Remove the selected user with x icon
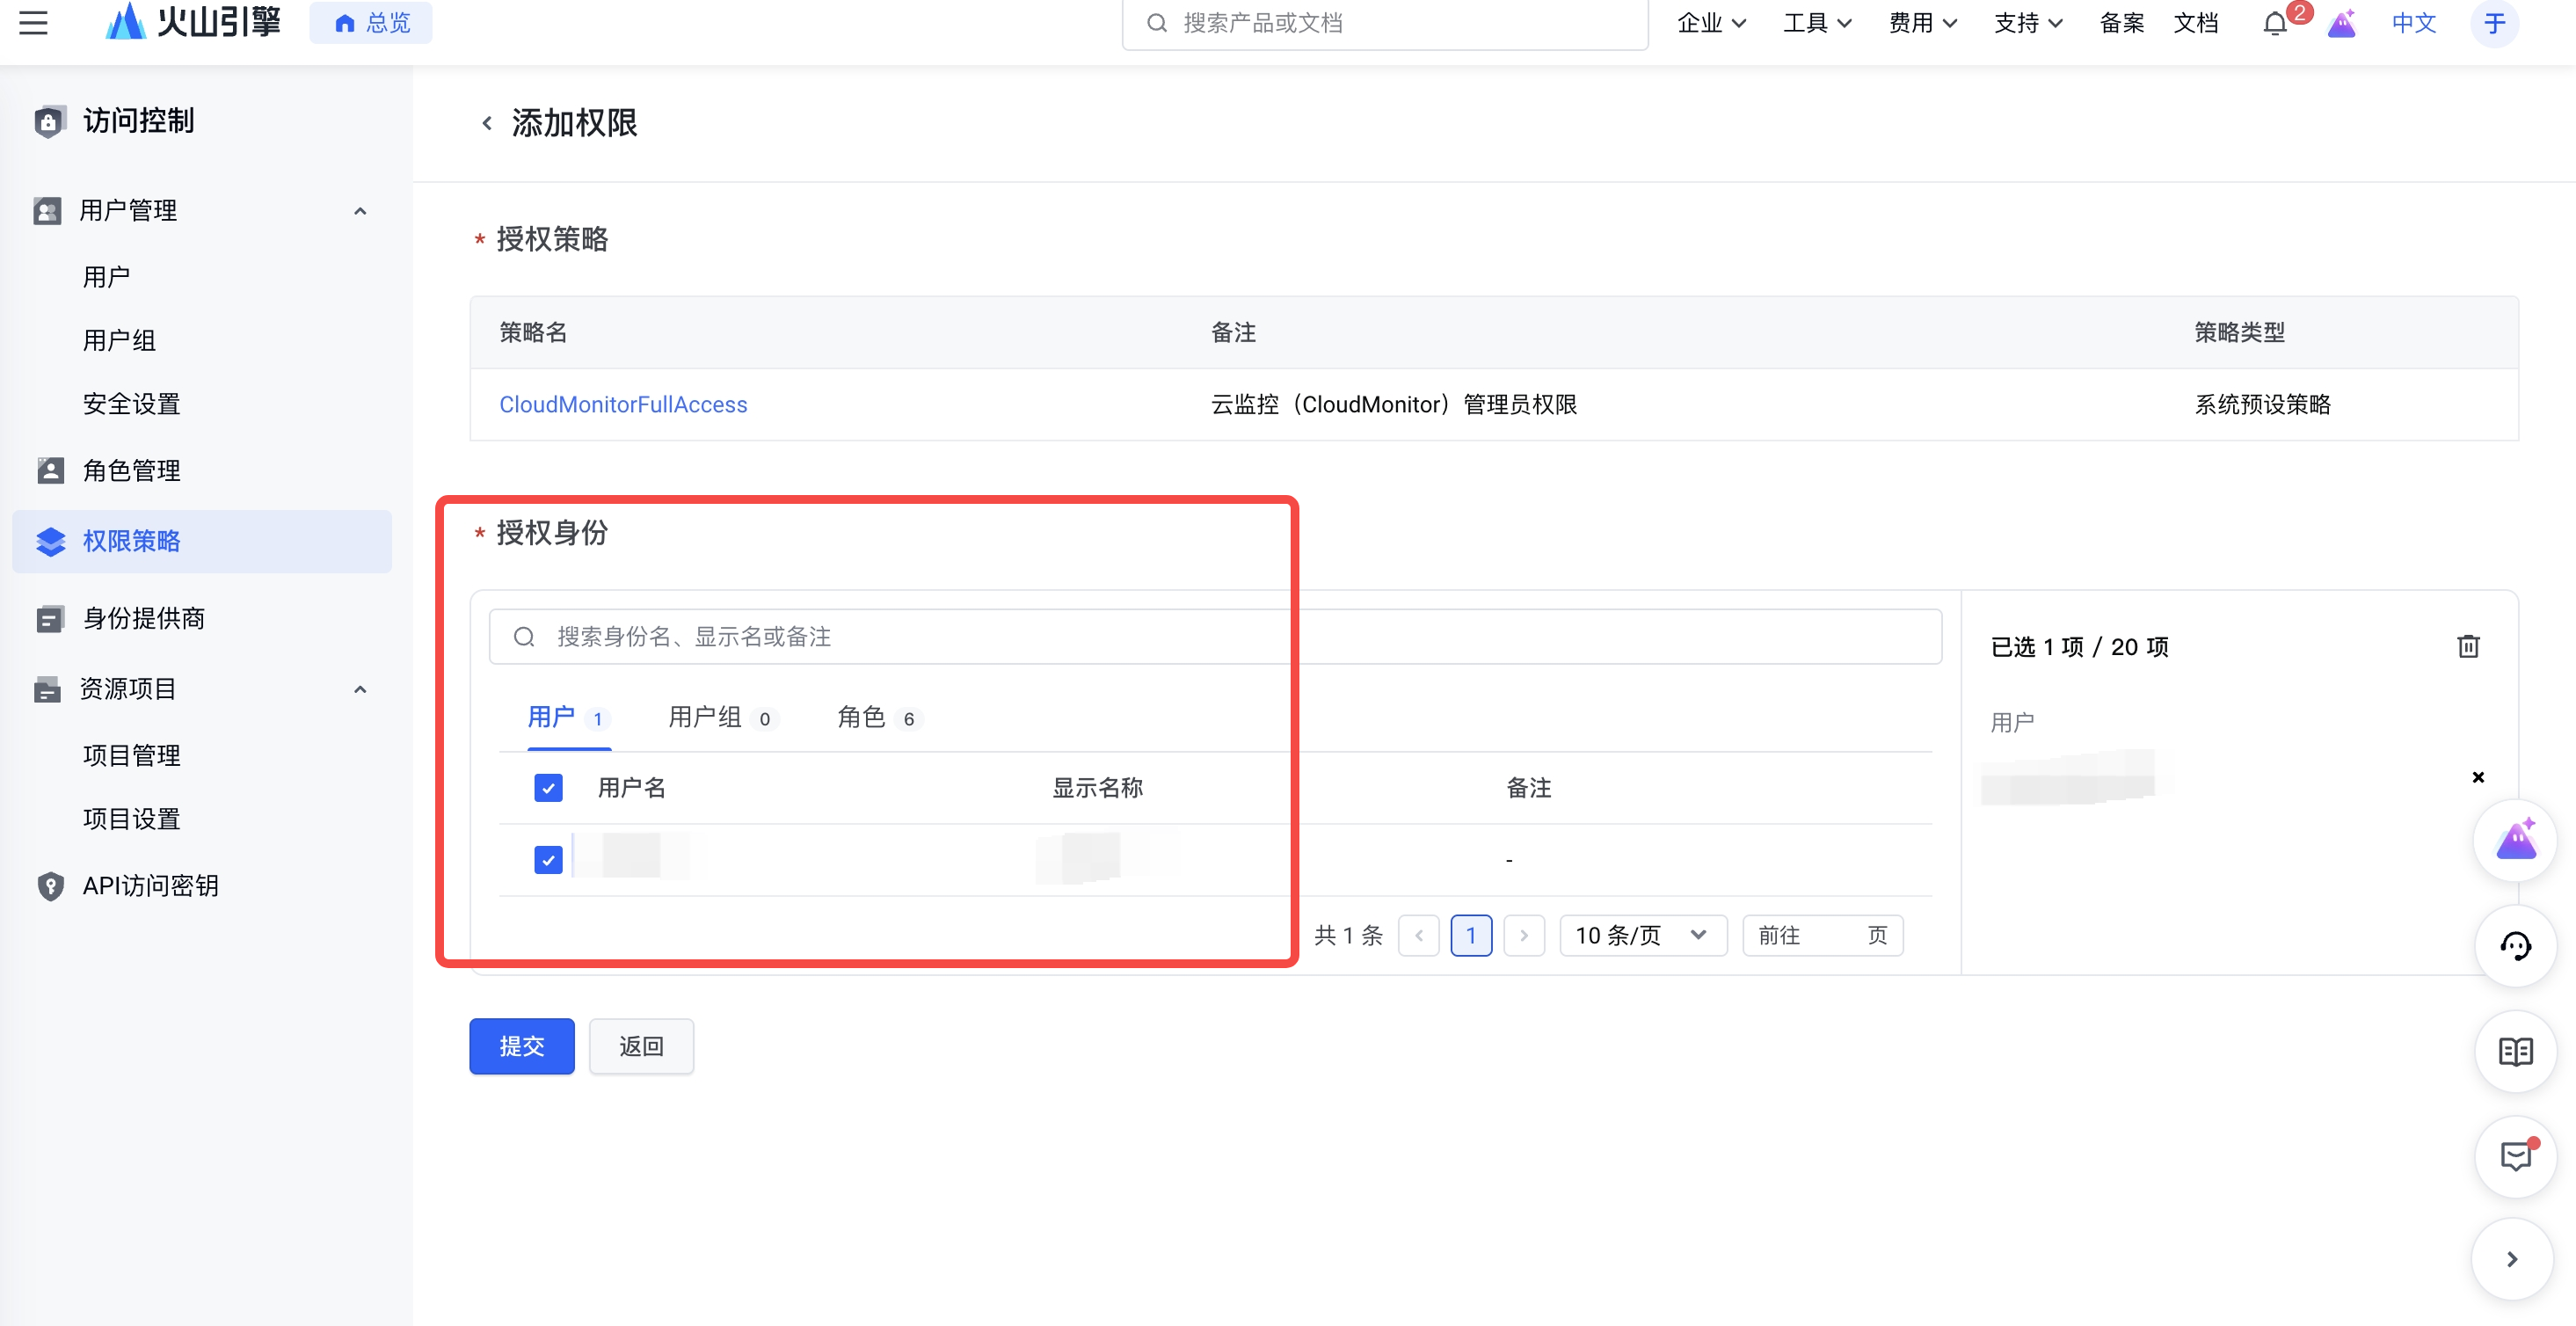 pos(2478,777)
